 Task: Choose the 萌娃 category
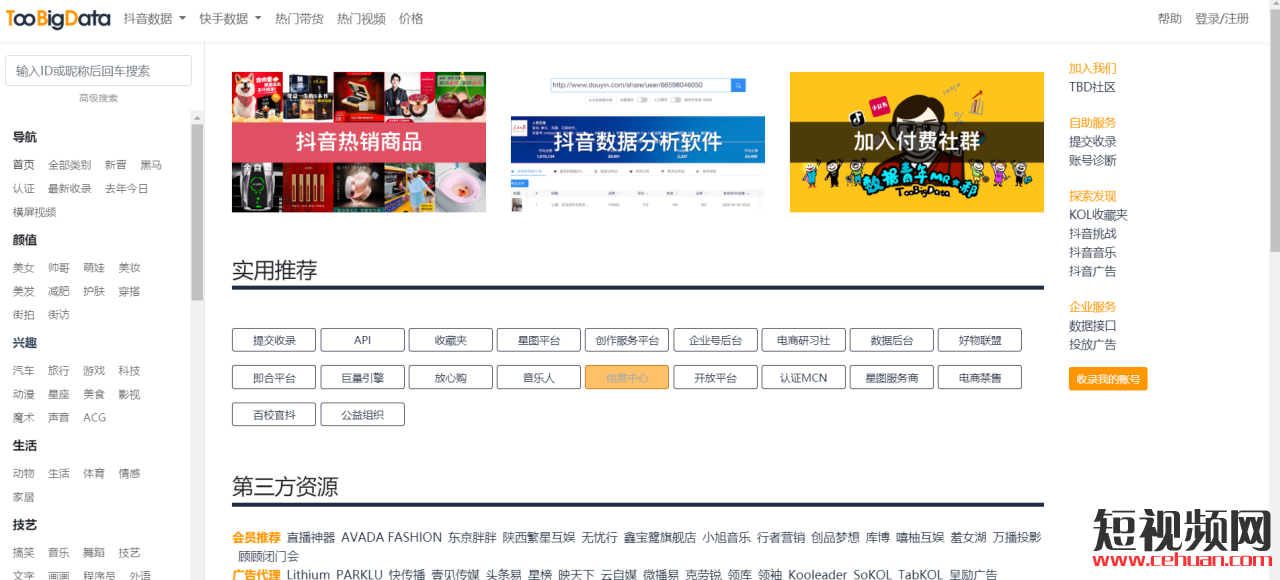94,268
